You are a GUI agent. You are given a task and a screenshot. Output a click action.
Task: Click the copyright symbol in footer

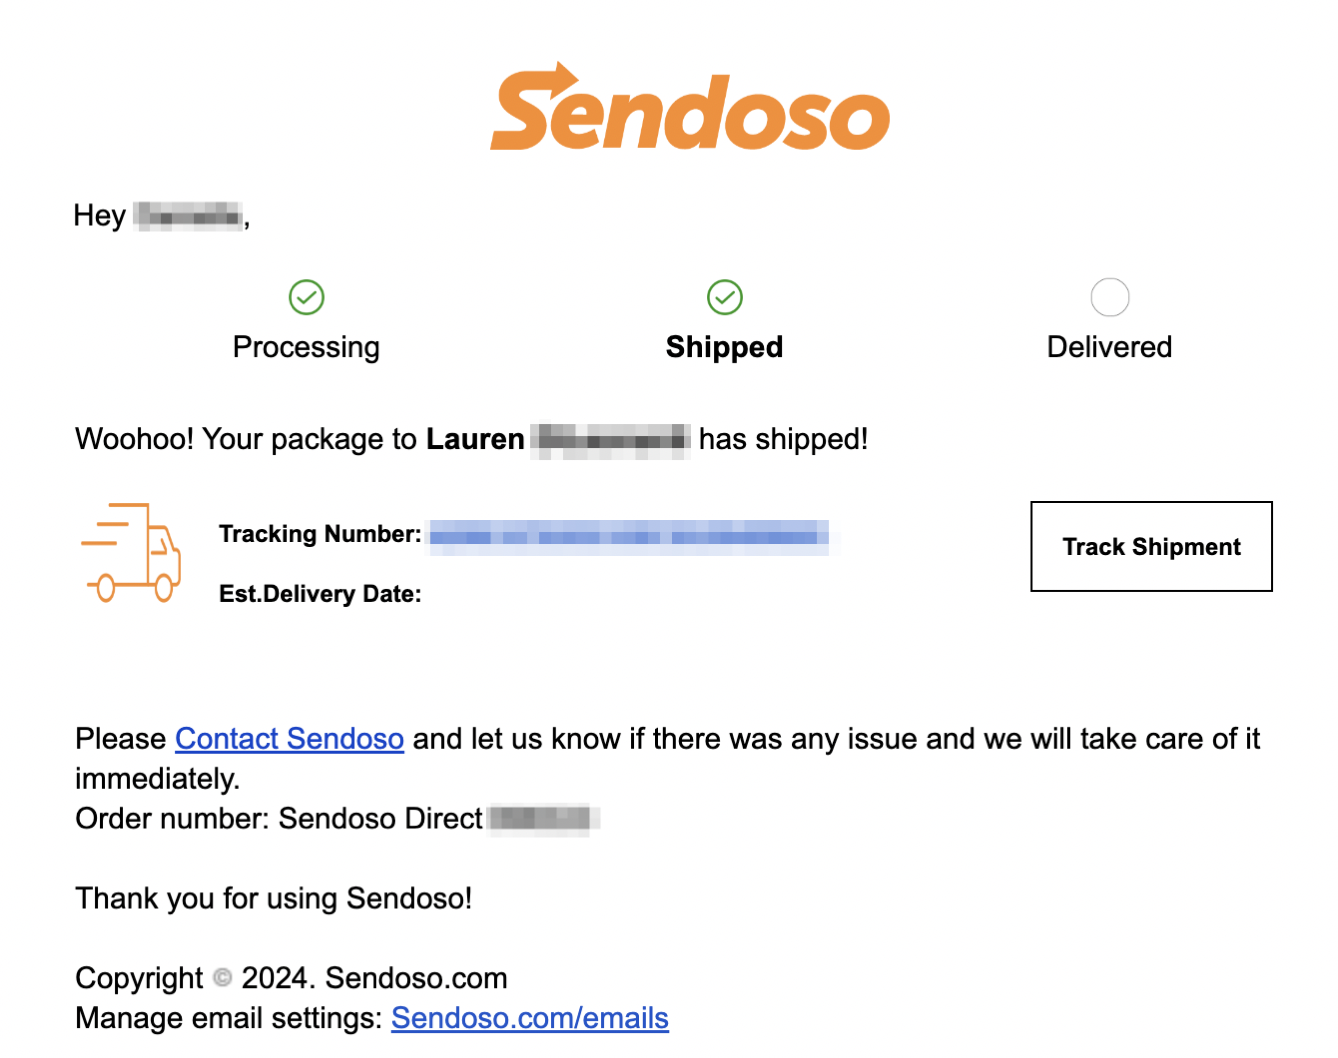pos(222,978)
